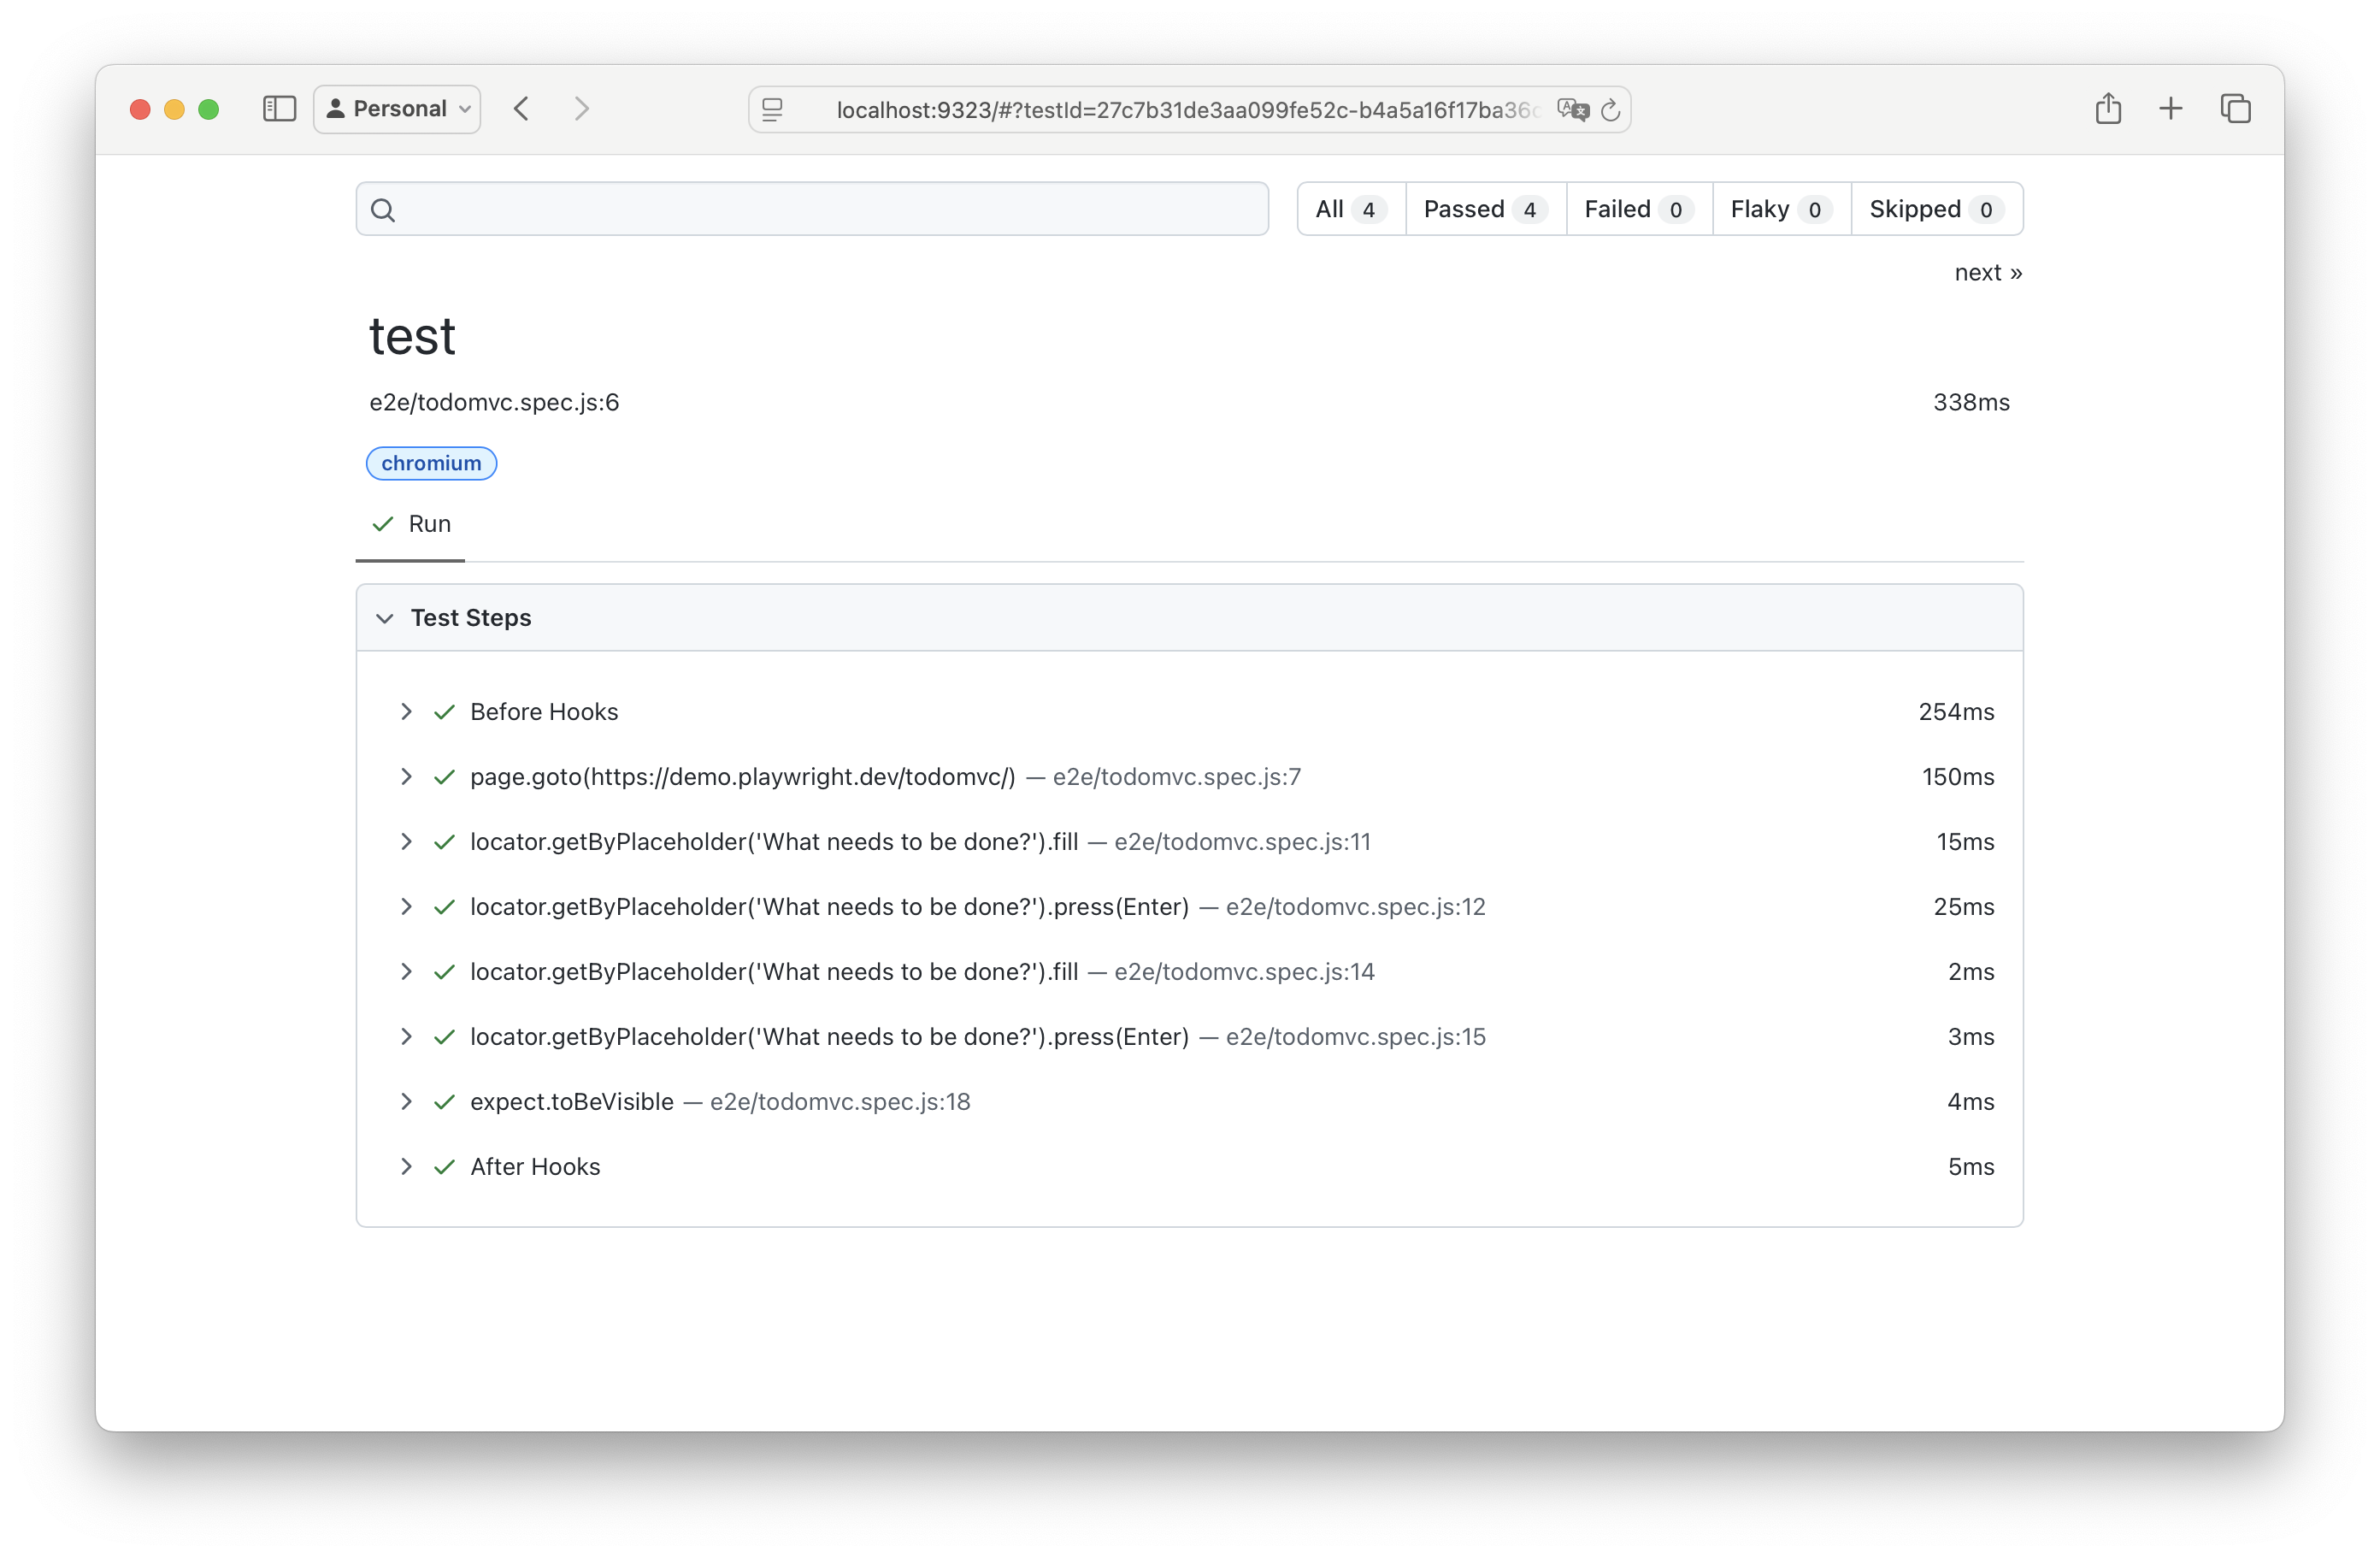Click the next pagination link

coord(1988,272)
